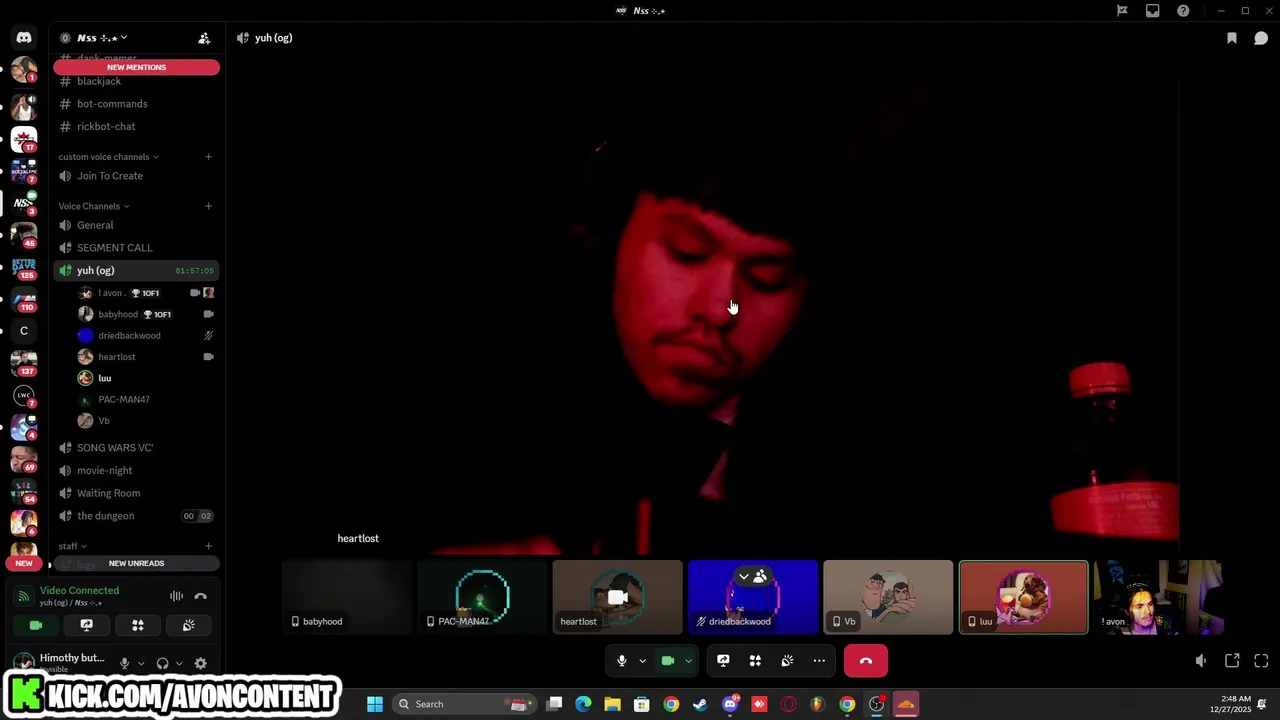Open soundboard from call bar

click(x=787, y=661)
